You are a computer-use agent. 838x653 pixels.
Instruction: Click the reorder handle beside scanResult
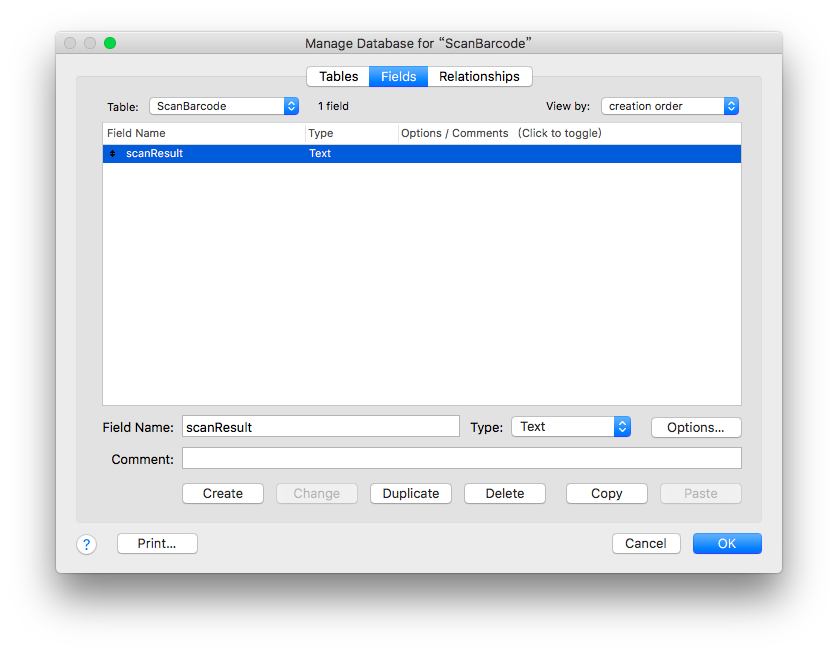[112, 154]
